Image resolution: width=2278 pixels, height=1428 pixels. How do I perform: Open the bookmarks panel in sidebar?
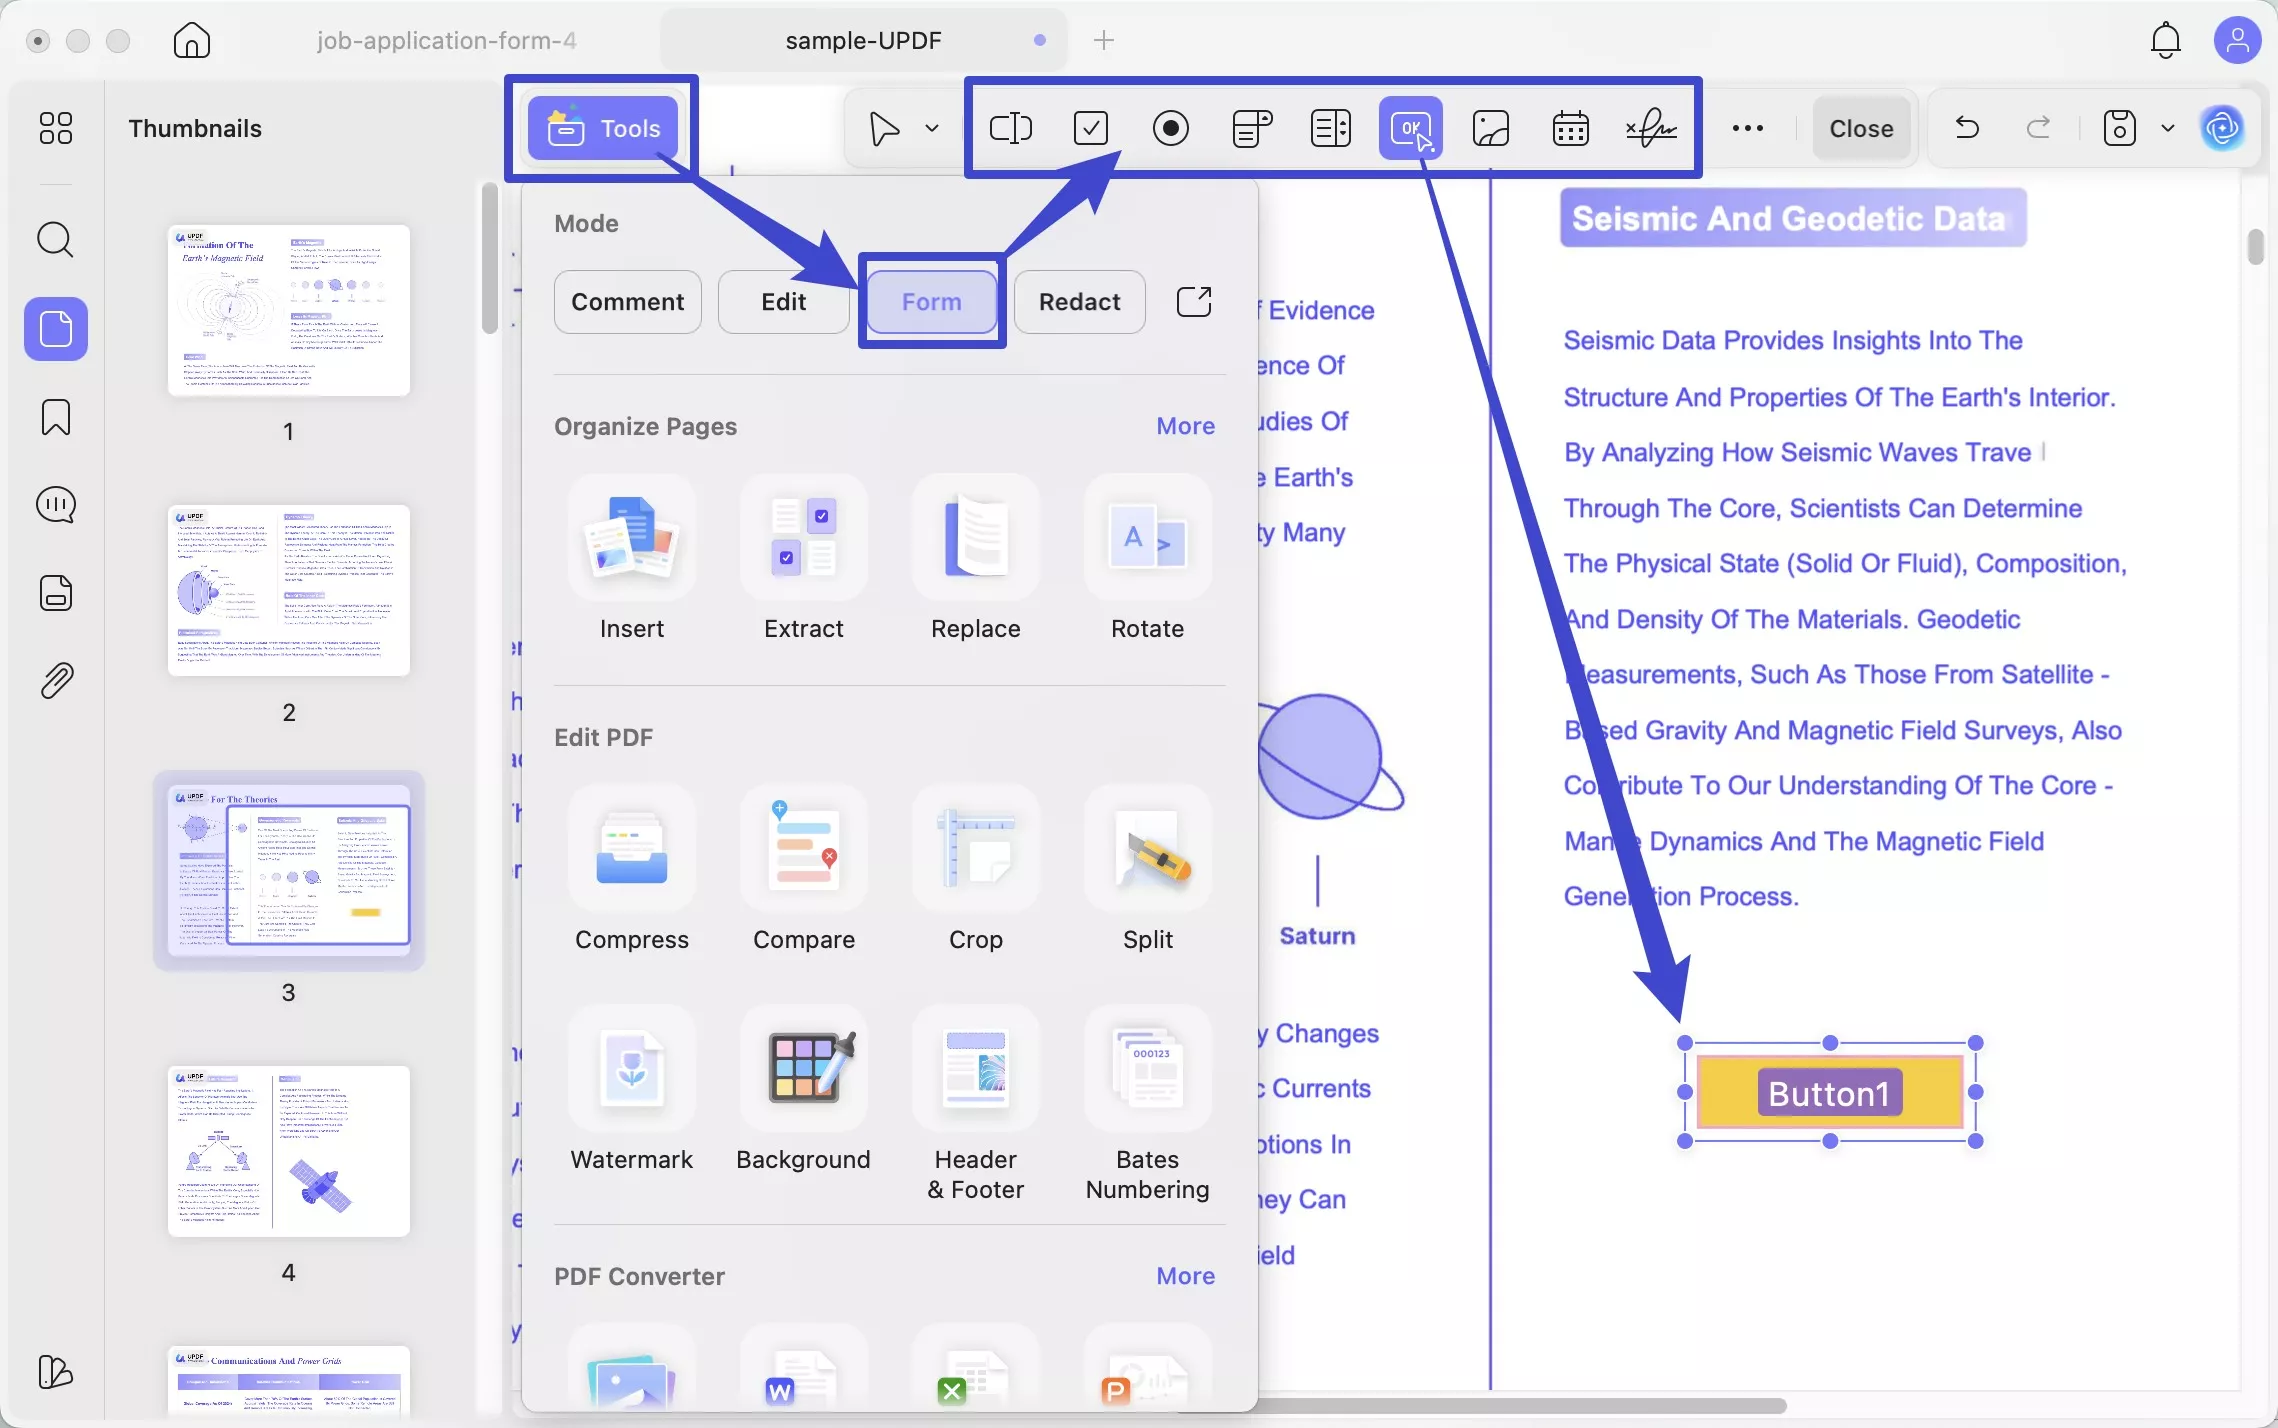pos(56,417)
